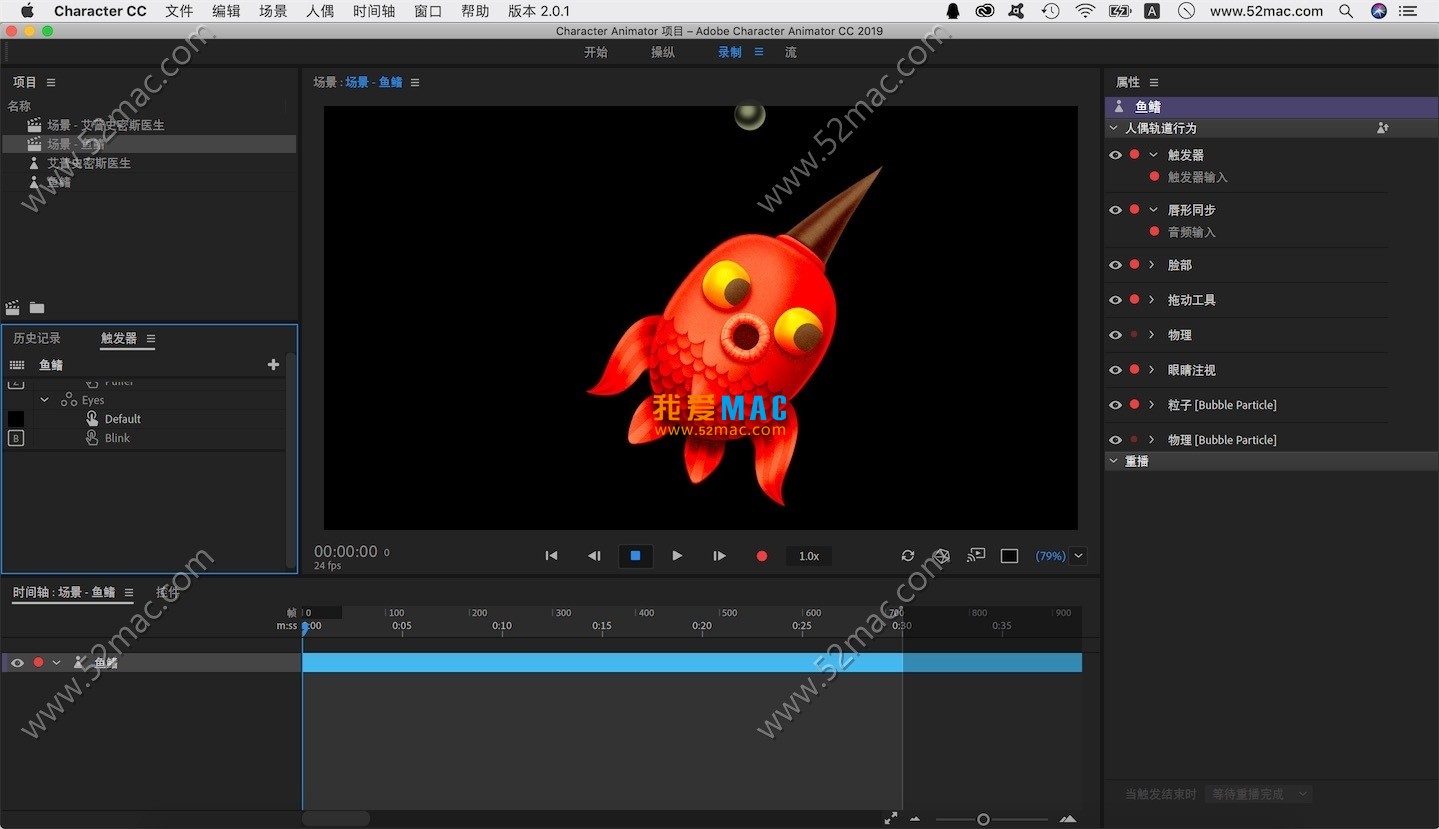Image resolution: width=1439 pixels, height=829 pixels.
Task: Play the scene with the play button
Action: pyautogui.click(x=677, y=556)
